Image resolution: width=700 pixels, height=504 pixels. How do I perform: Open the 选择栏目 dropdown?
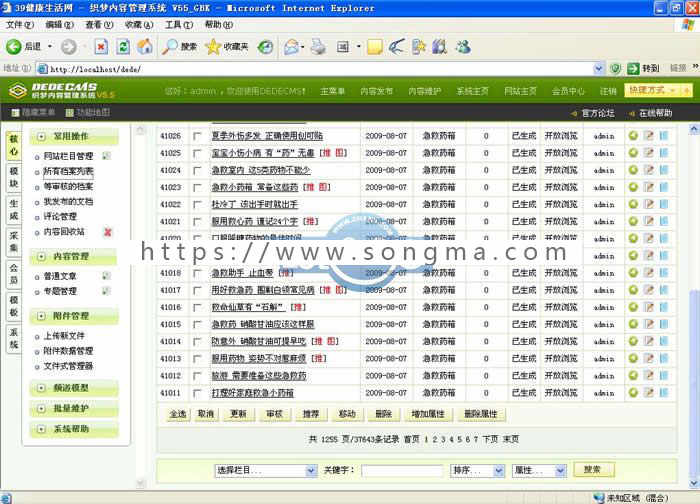[x=266, y=470]
